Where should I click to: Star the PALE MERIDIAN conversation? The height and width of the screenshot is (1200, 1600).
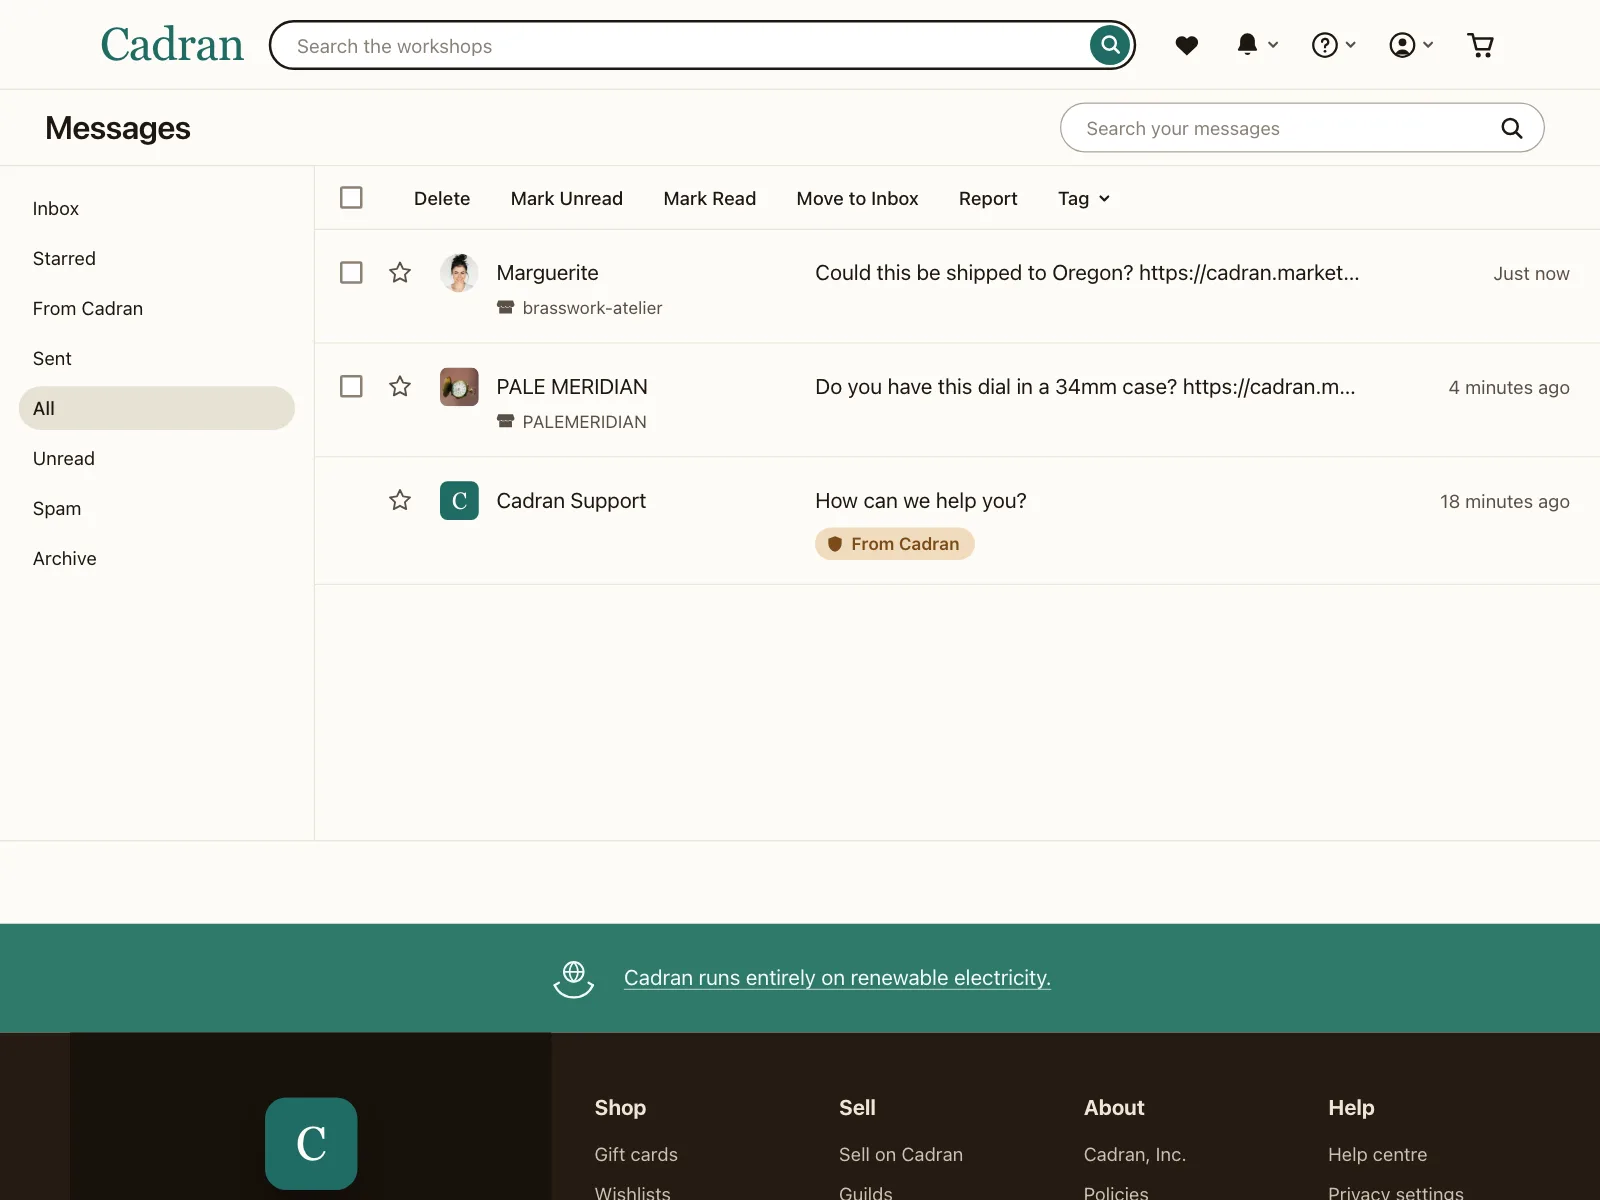click(x=400, y=387)
